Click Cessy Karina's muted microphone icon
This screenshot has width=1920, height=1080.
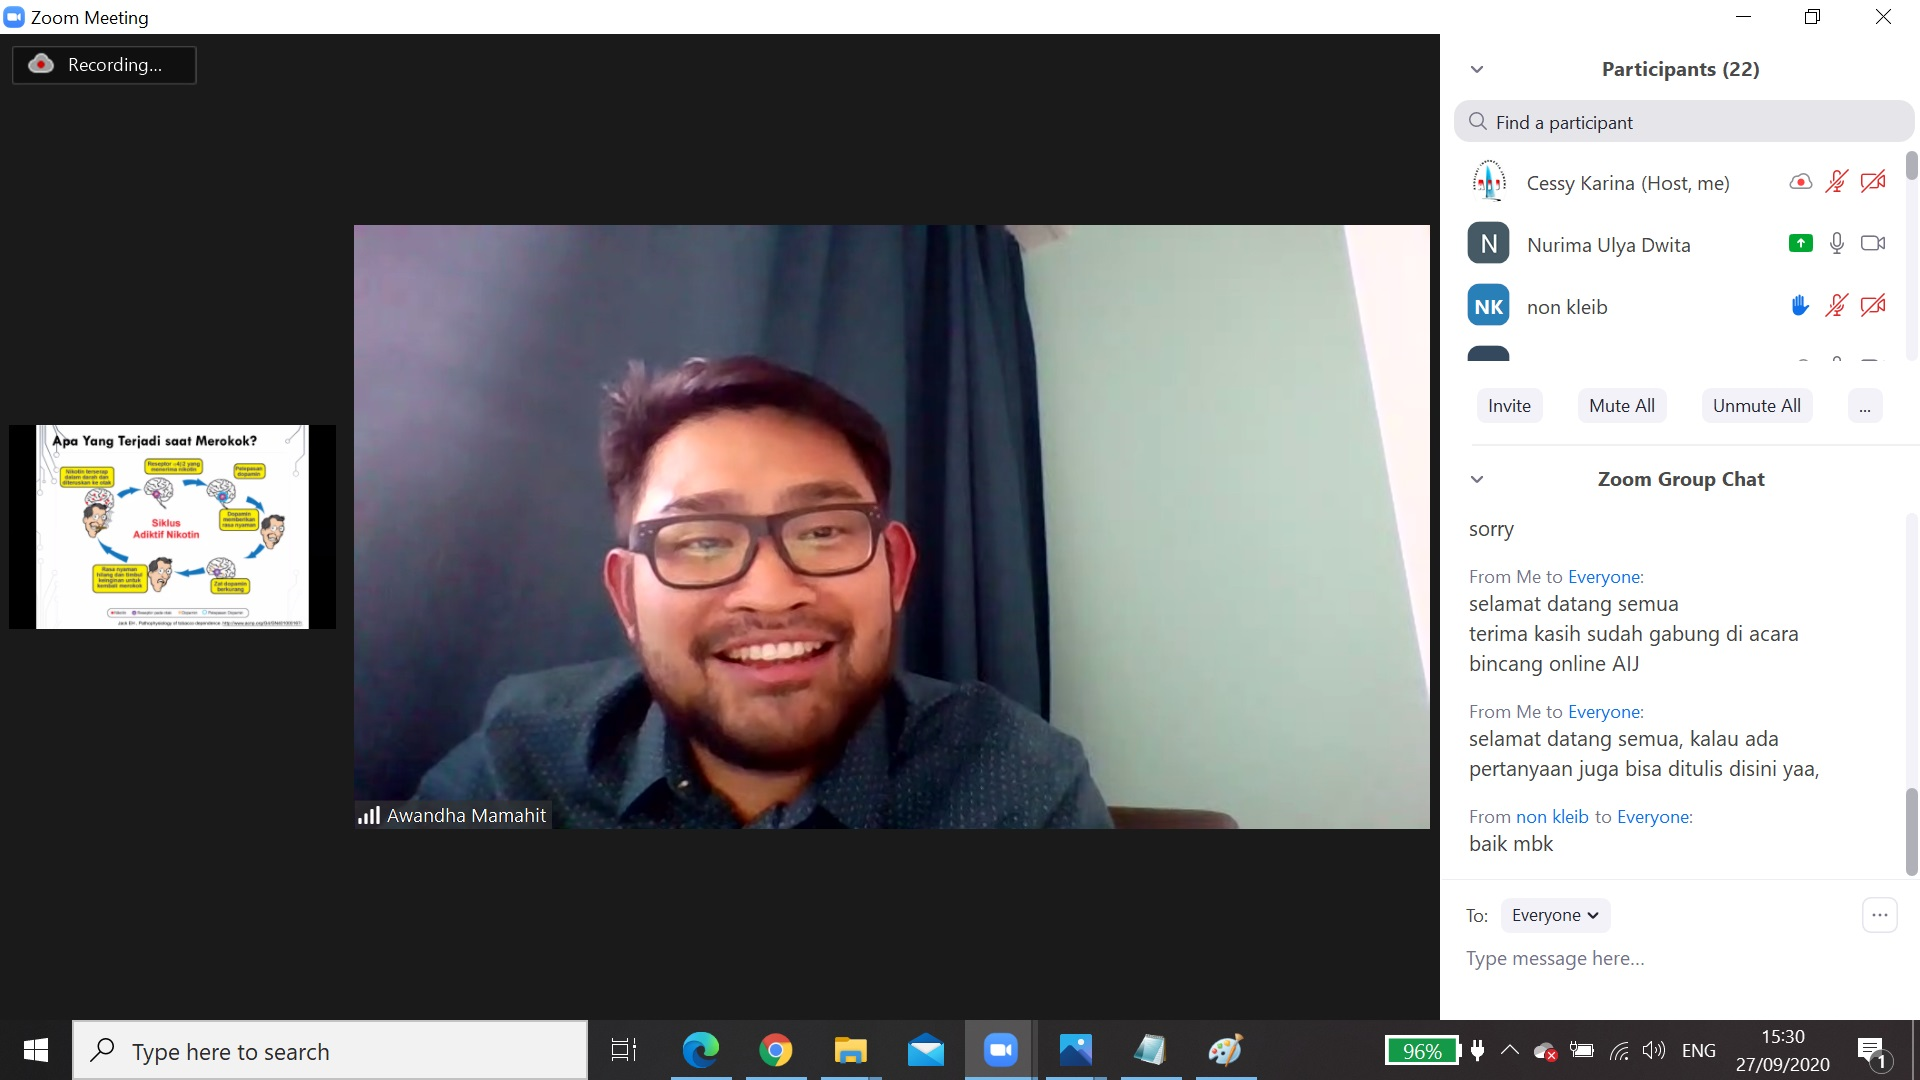click(x=1836, y=182)
